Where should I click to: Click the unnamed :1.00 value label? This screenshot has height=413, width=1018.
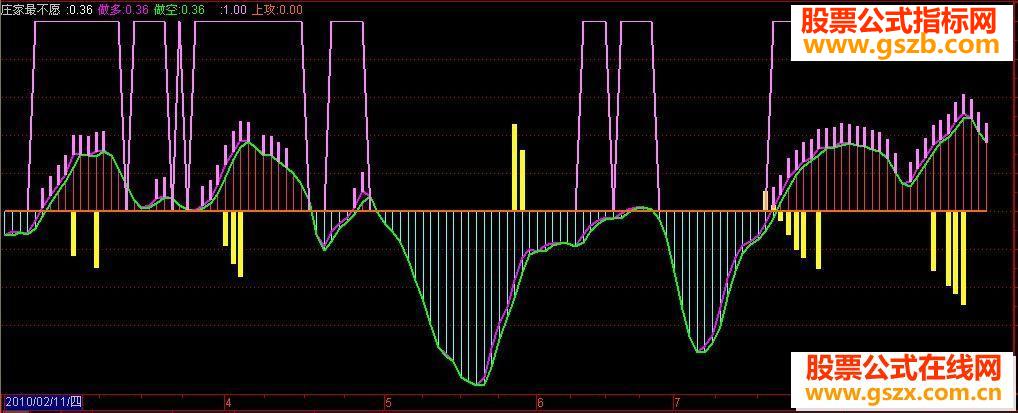coord(233,10)
